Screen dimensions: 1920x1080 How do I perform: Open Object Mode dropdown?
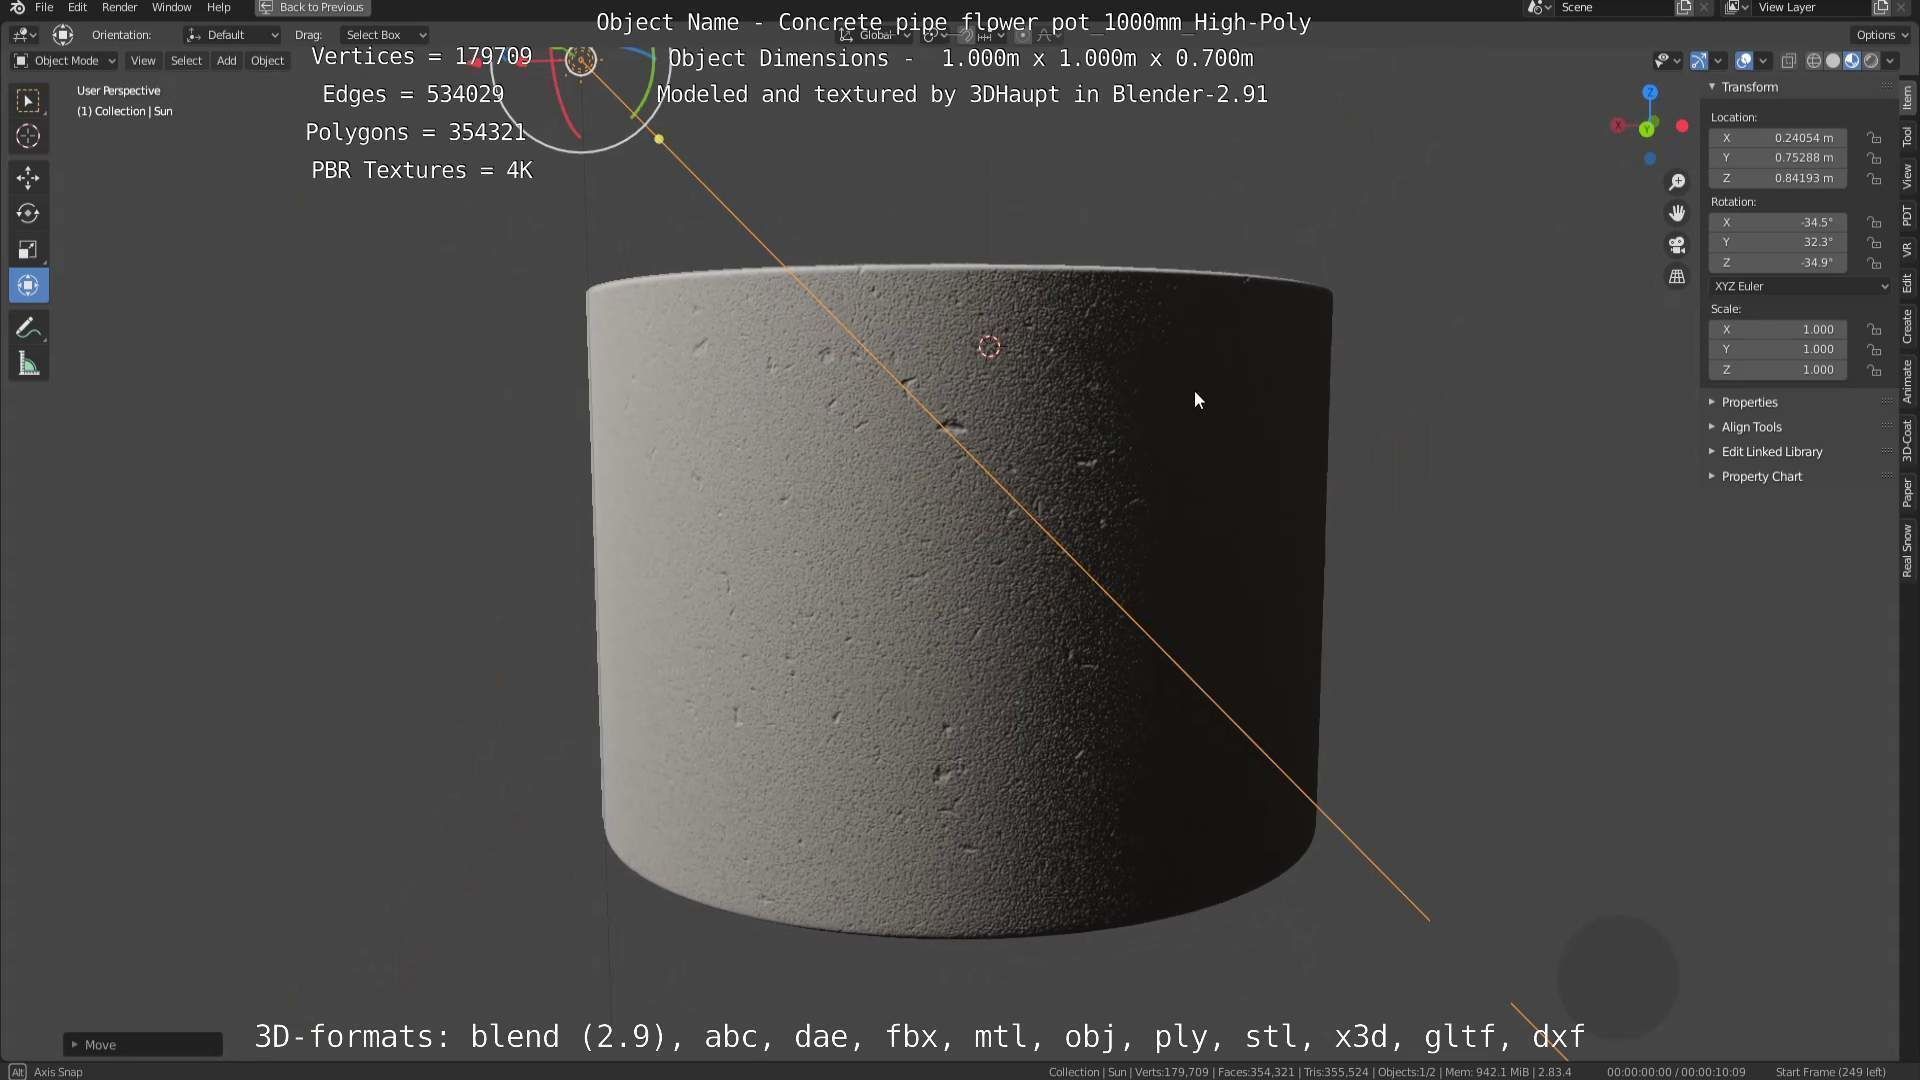tap(65, 61)
